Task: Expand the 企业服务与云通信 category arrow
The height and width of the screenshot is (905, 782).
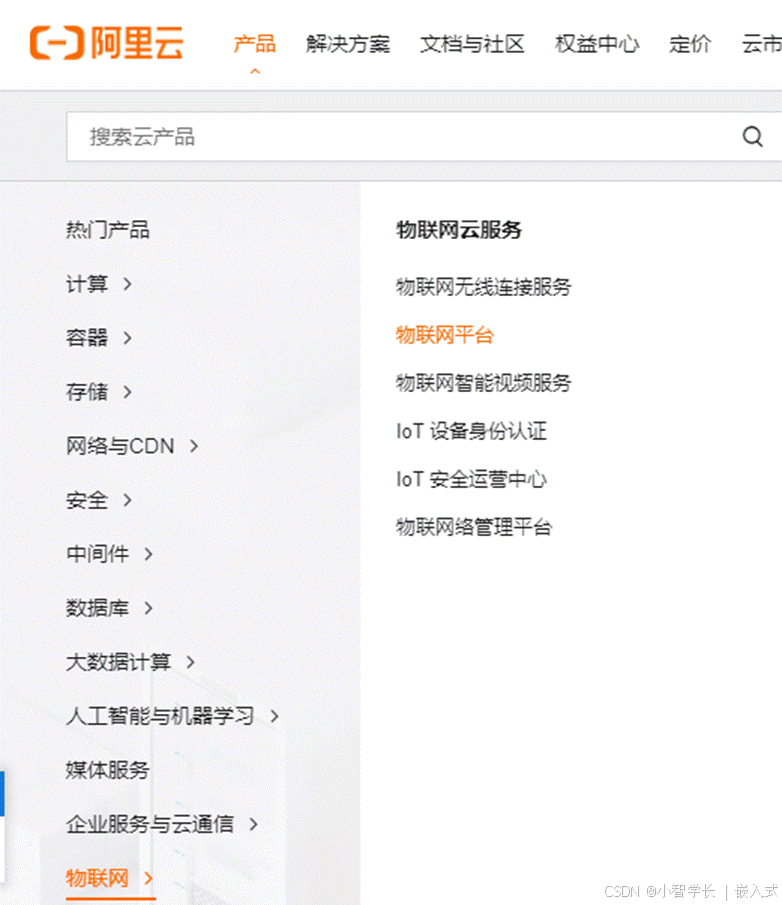Action: [x=253, y=824]
